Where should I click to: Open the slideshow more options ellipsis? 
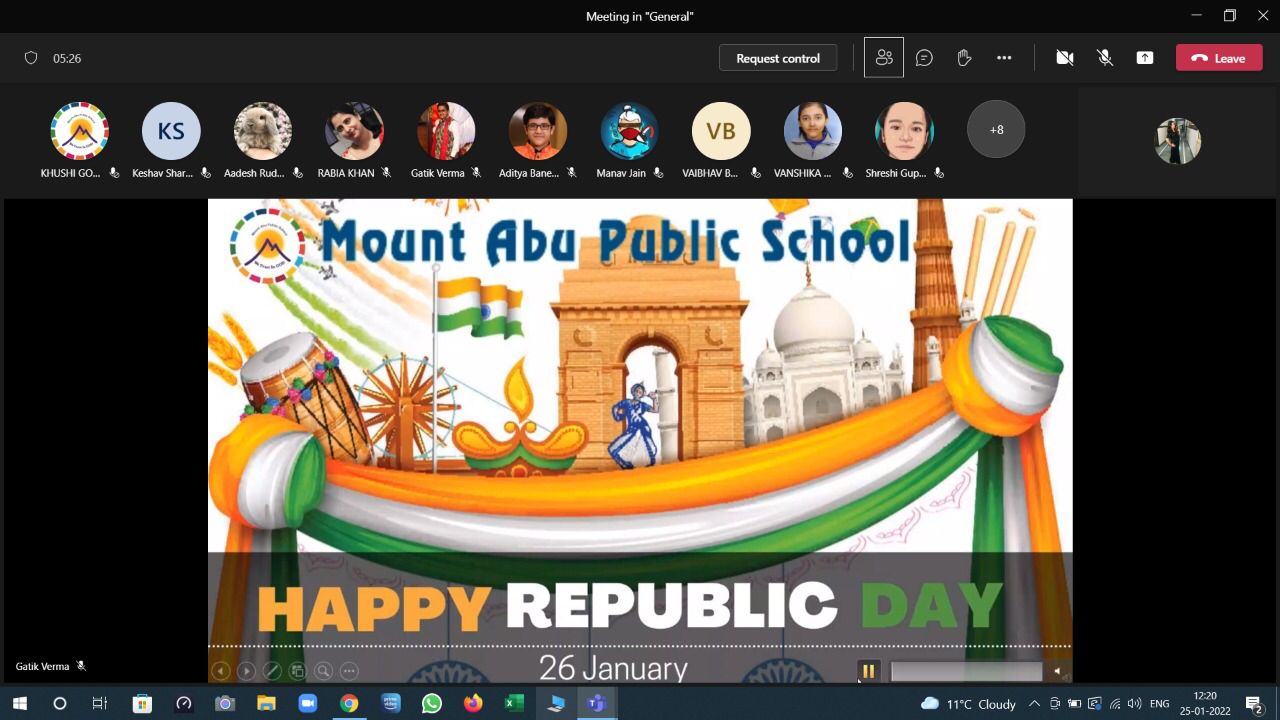pos(349,671)
